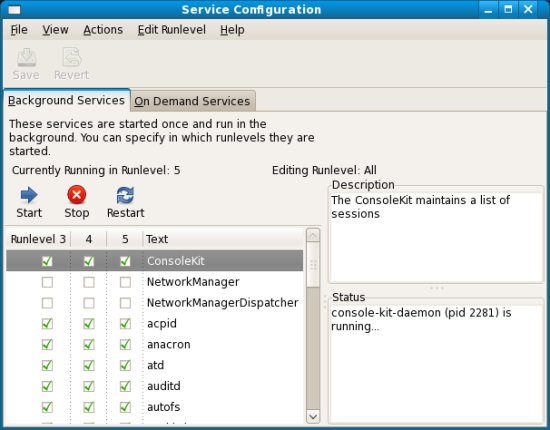Open the Actions menu
This screenshot has width=550, height=430.
pos(103,30)
